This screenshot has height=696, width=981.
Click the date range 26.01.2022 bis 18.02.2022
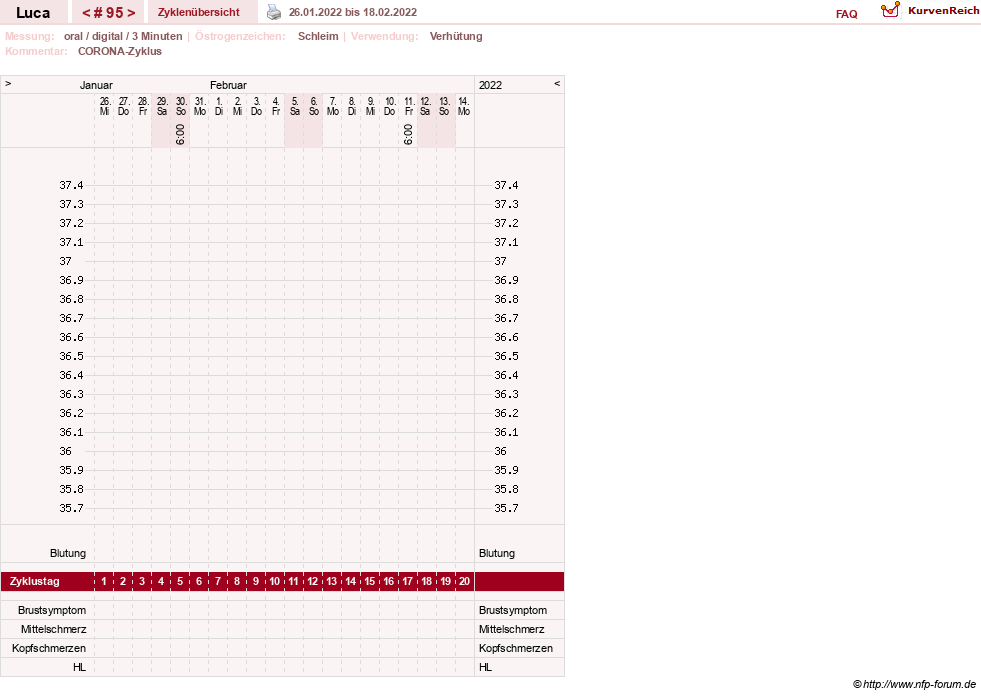[353, 12]
